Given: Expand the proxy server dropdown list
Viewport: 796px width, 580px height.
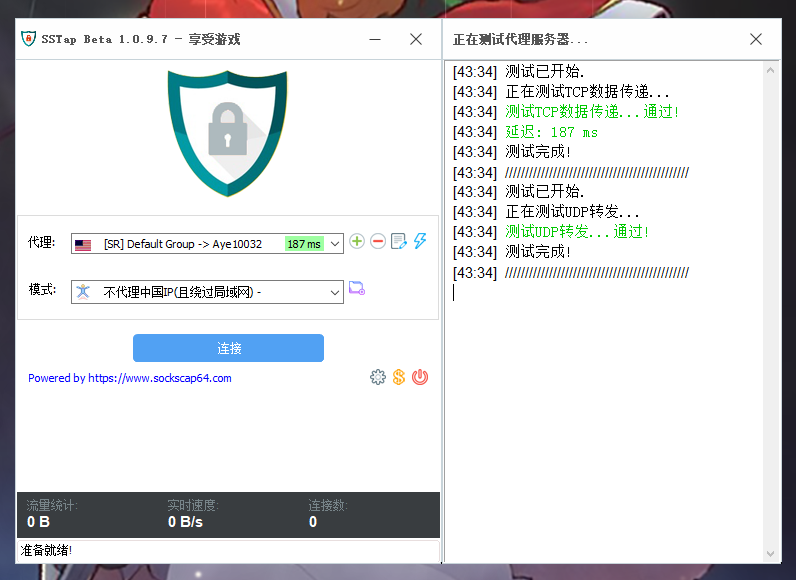Looking at the screenshot, I should click(335, 244).
